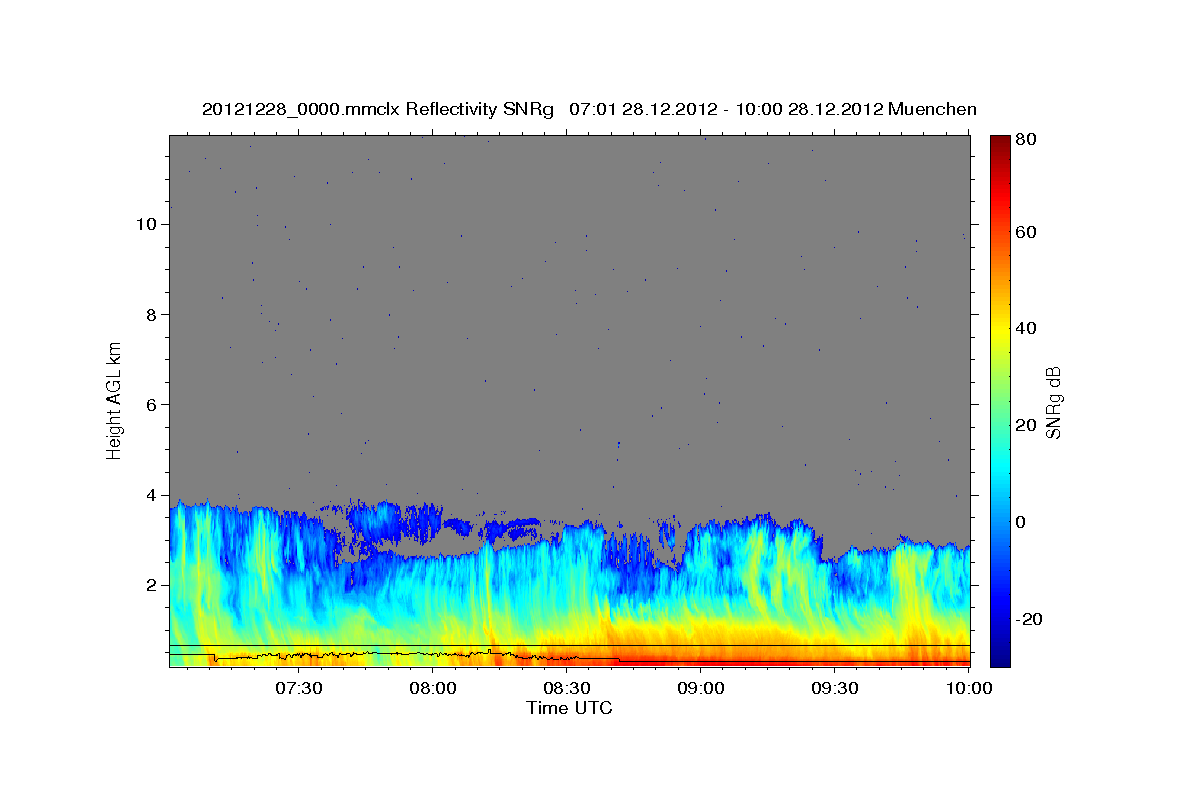Click the height axis value 2
Screen dimensions: 1200x800
click(150, 585)
